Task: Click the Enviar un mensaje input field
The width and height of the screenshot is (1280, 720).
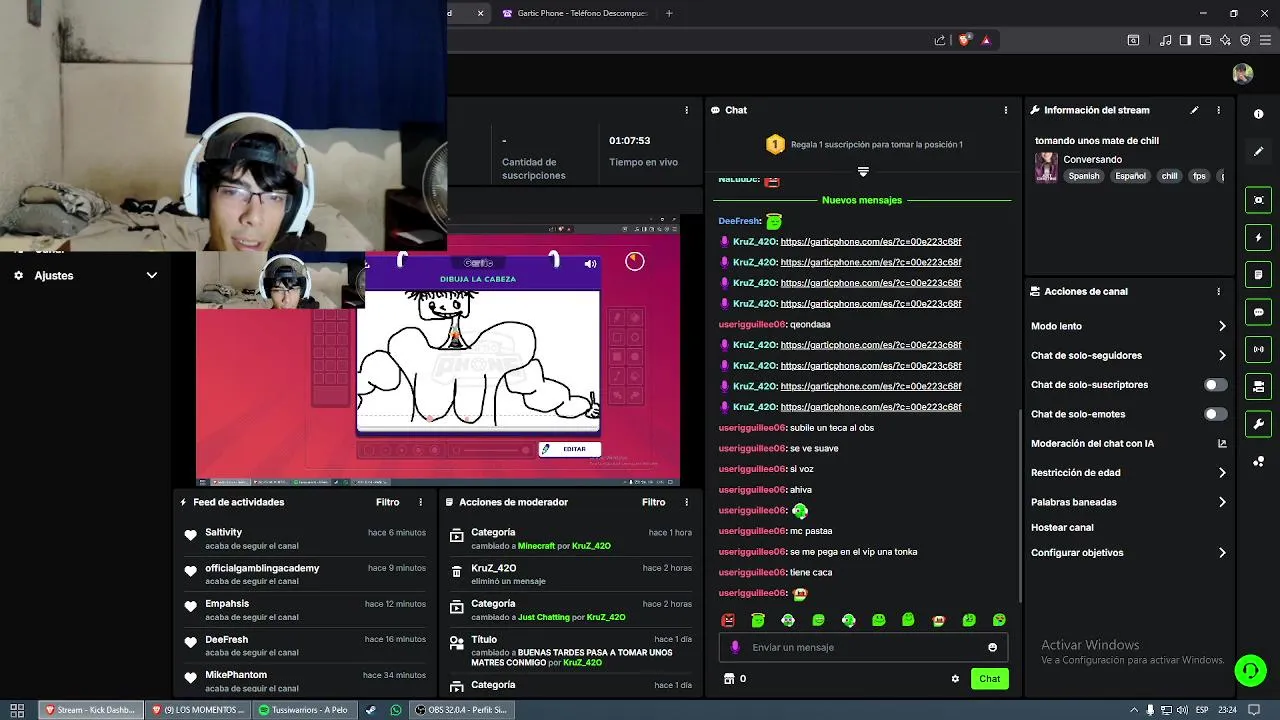Action: pyautogui.click(x=863, y=647)
